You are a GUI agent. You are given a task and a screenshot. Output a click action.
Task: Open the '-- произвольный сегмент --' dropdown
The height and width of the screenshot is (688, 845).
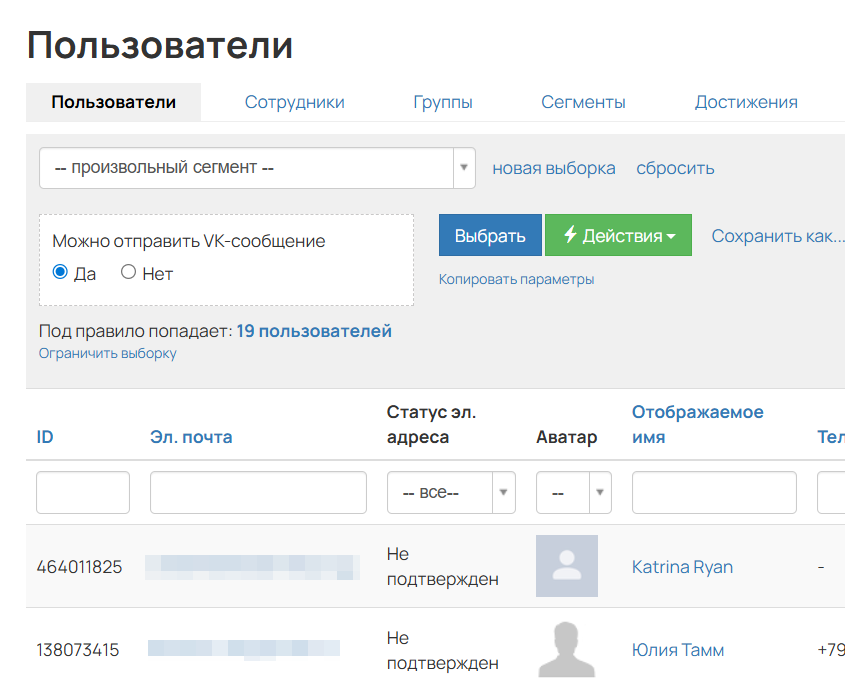click(x=463, y=167)
